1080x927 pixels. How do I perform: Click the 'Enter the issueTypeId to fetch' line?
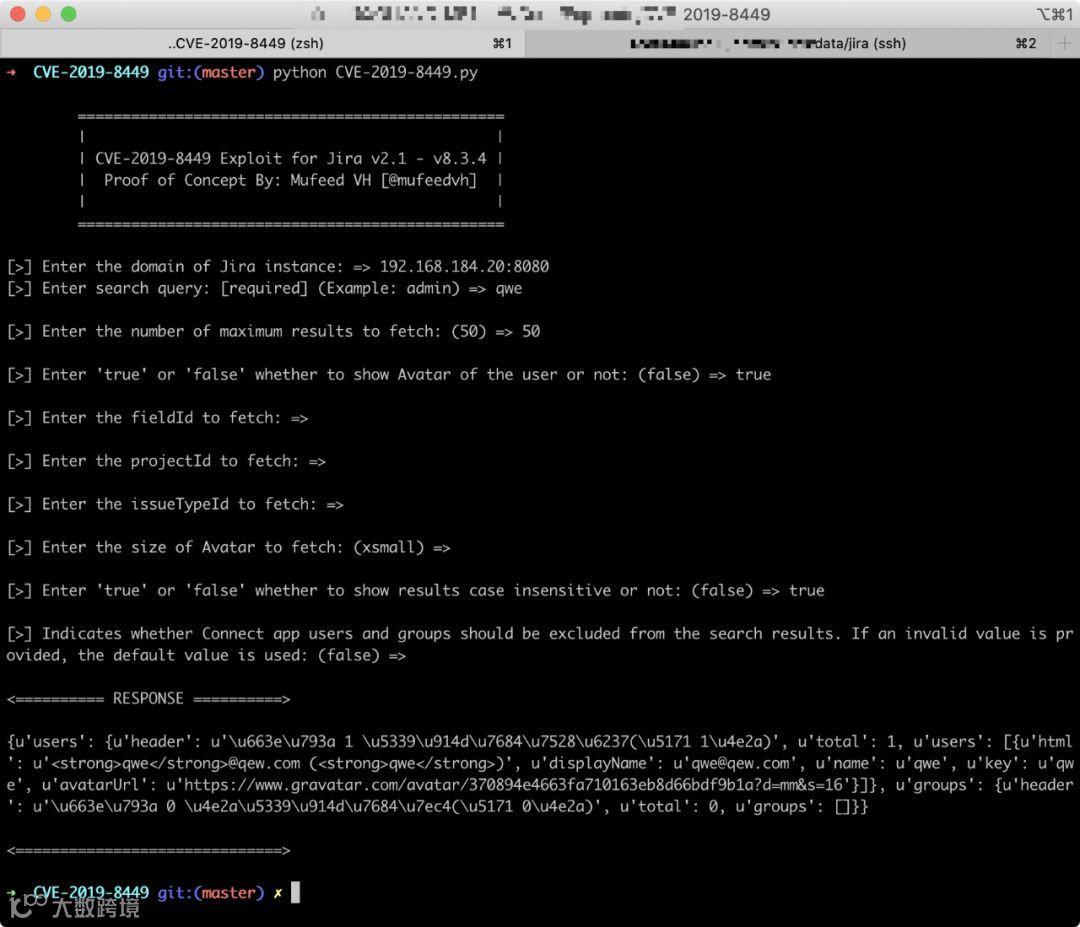pyautogui.click(x=176, y=504)
